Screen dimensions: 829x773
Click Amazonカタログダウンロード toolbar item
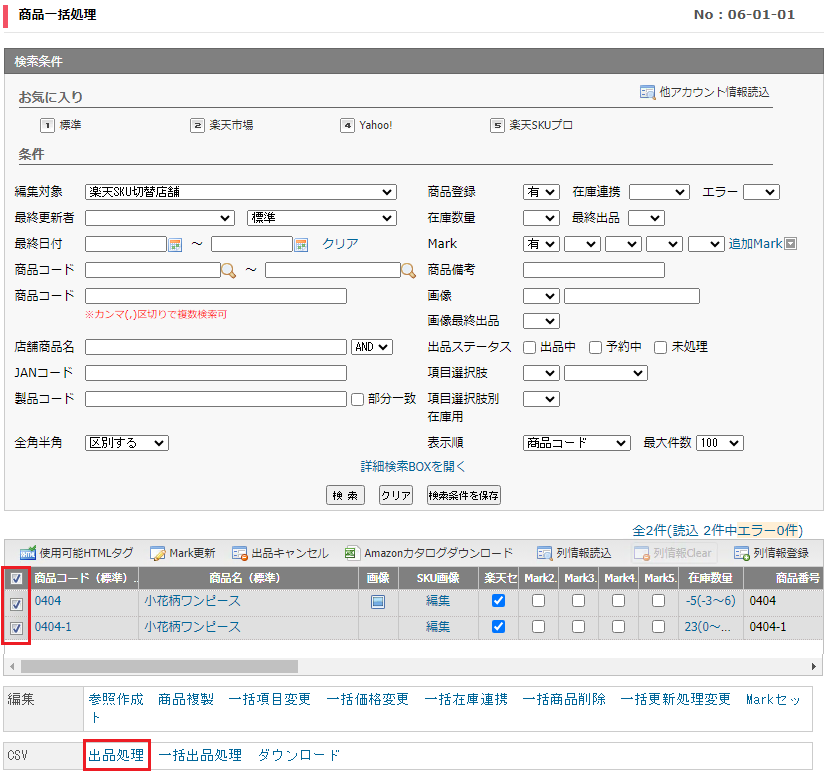coord(429,553)
